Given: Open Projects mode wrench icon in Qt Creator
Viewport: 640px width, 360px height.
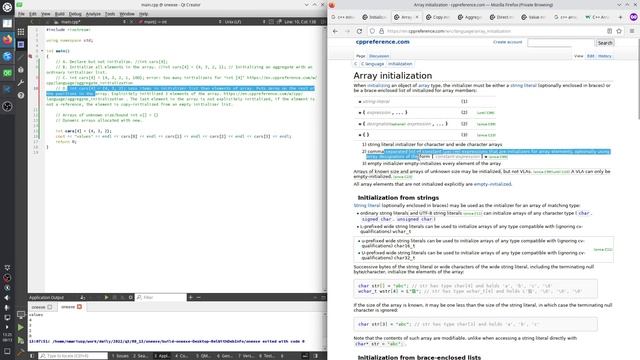Looking at the screenshot, I should point(21,82).
